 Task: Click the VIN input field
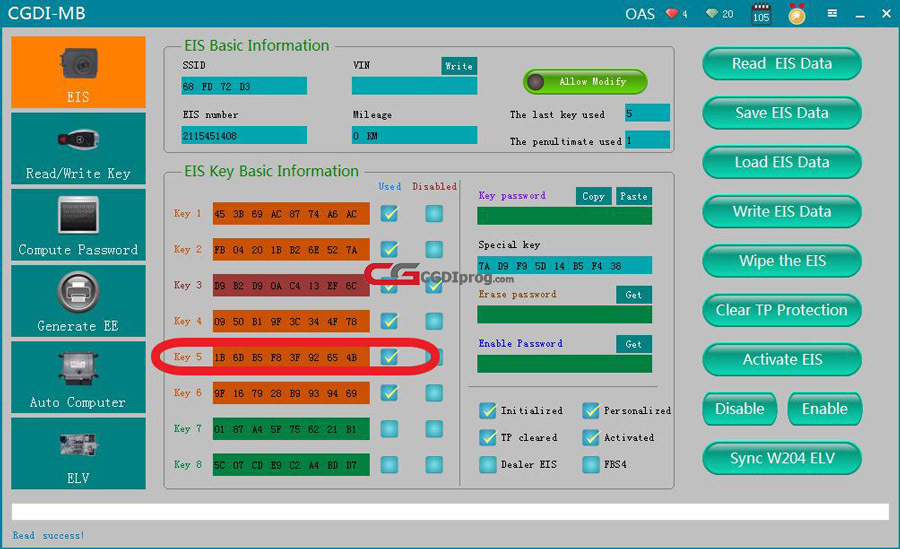(414, 86)
